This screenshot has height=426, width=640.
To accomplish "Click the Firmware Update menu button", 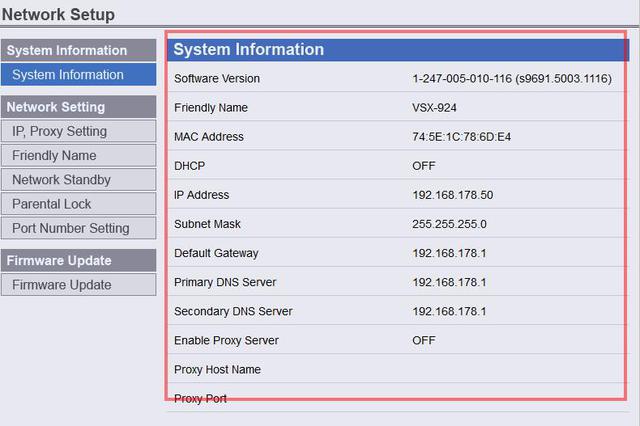I will pos(79,285).
